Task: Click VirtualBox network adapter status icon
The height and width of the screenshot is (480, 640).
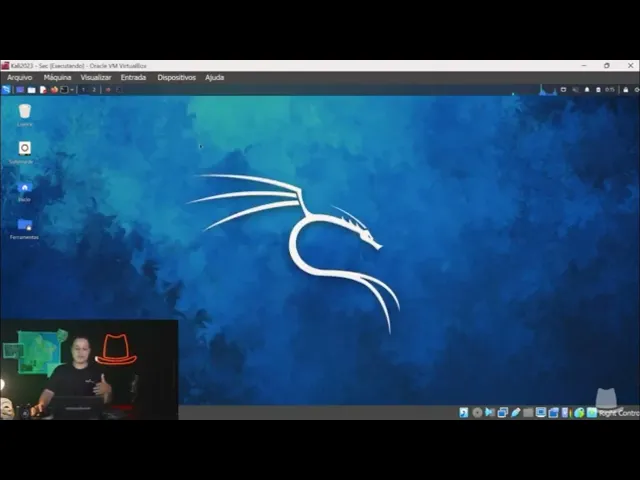Action: 502,412
